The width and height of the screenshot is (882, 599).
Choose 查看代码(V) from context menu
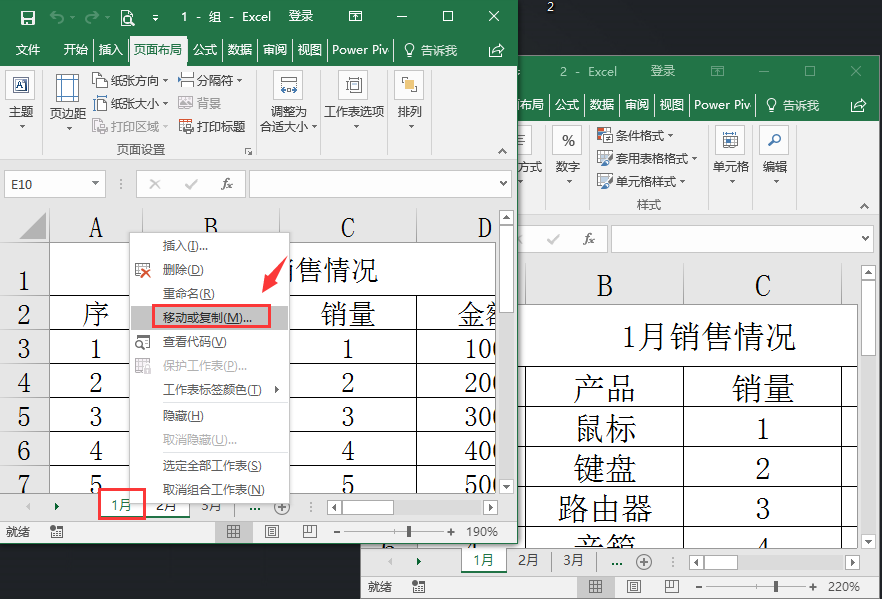[209, 342]
